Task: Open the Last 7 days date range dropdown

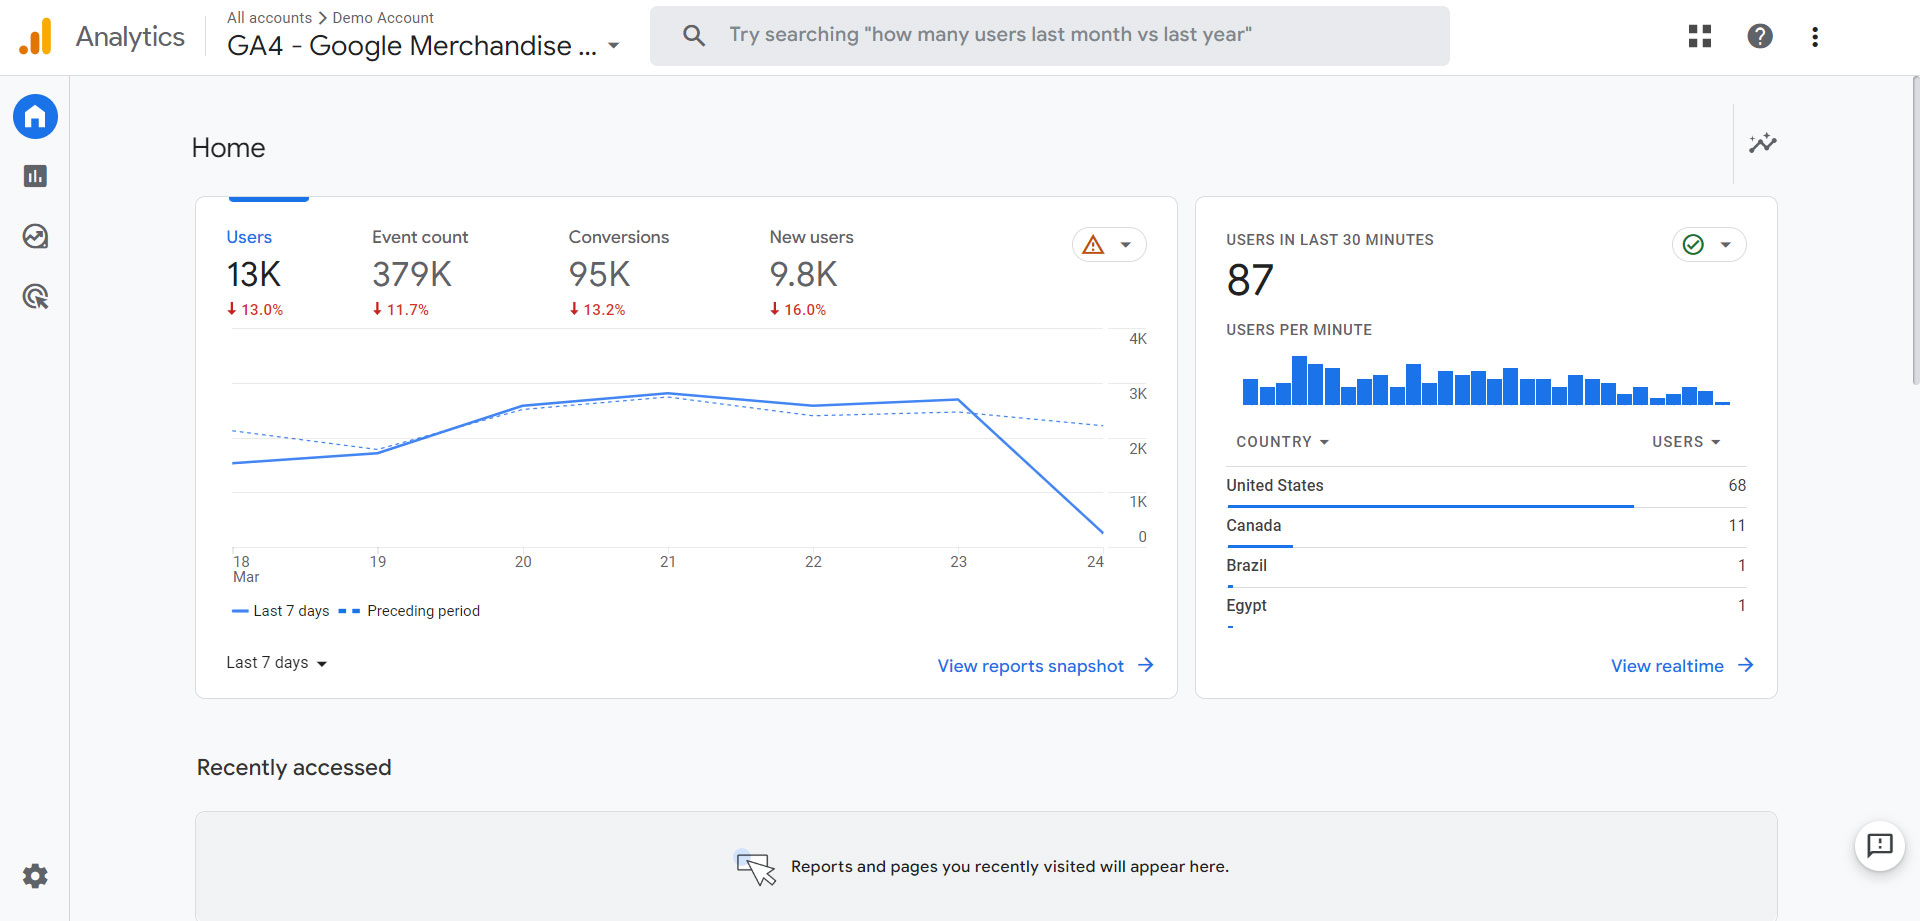Action: click(277, 663)
